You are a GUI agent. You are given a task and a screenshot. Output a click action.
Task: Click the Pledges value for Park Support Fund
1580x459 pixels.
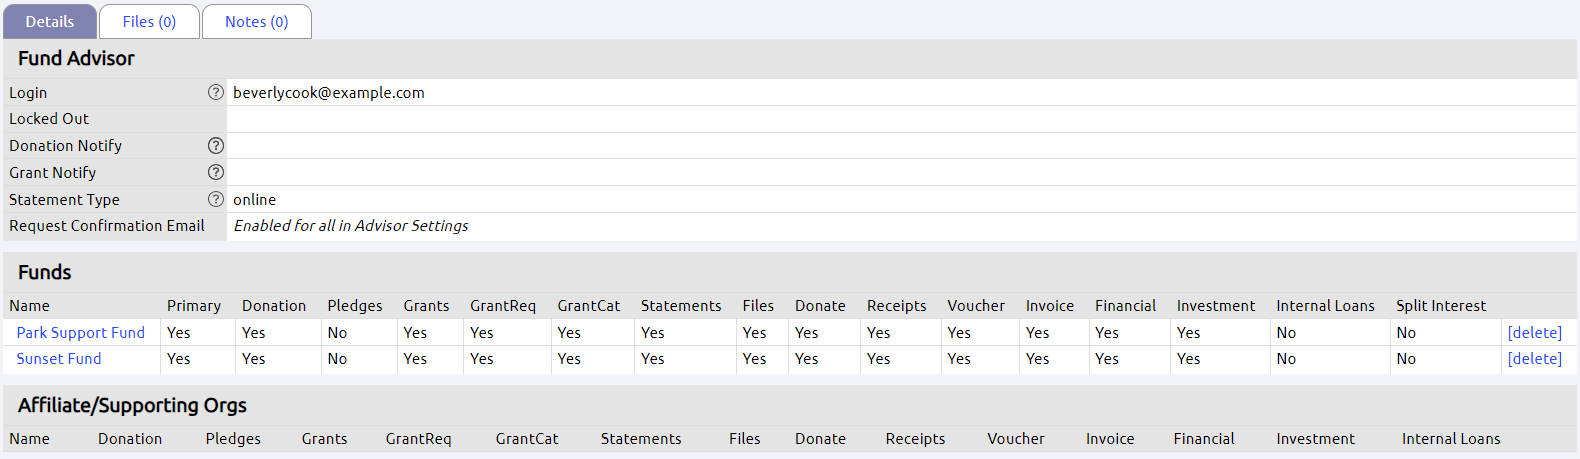tap(337, 333)
